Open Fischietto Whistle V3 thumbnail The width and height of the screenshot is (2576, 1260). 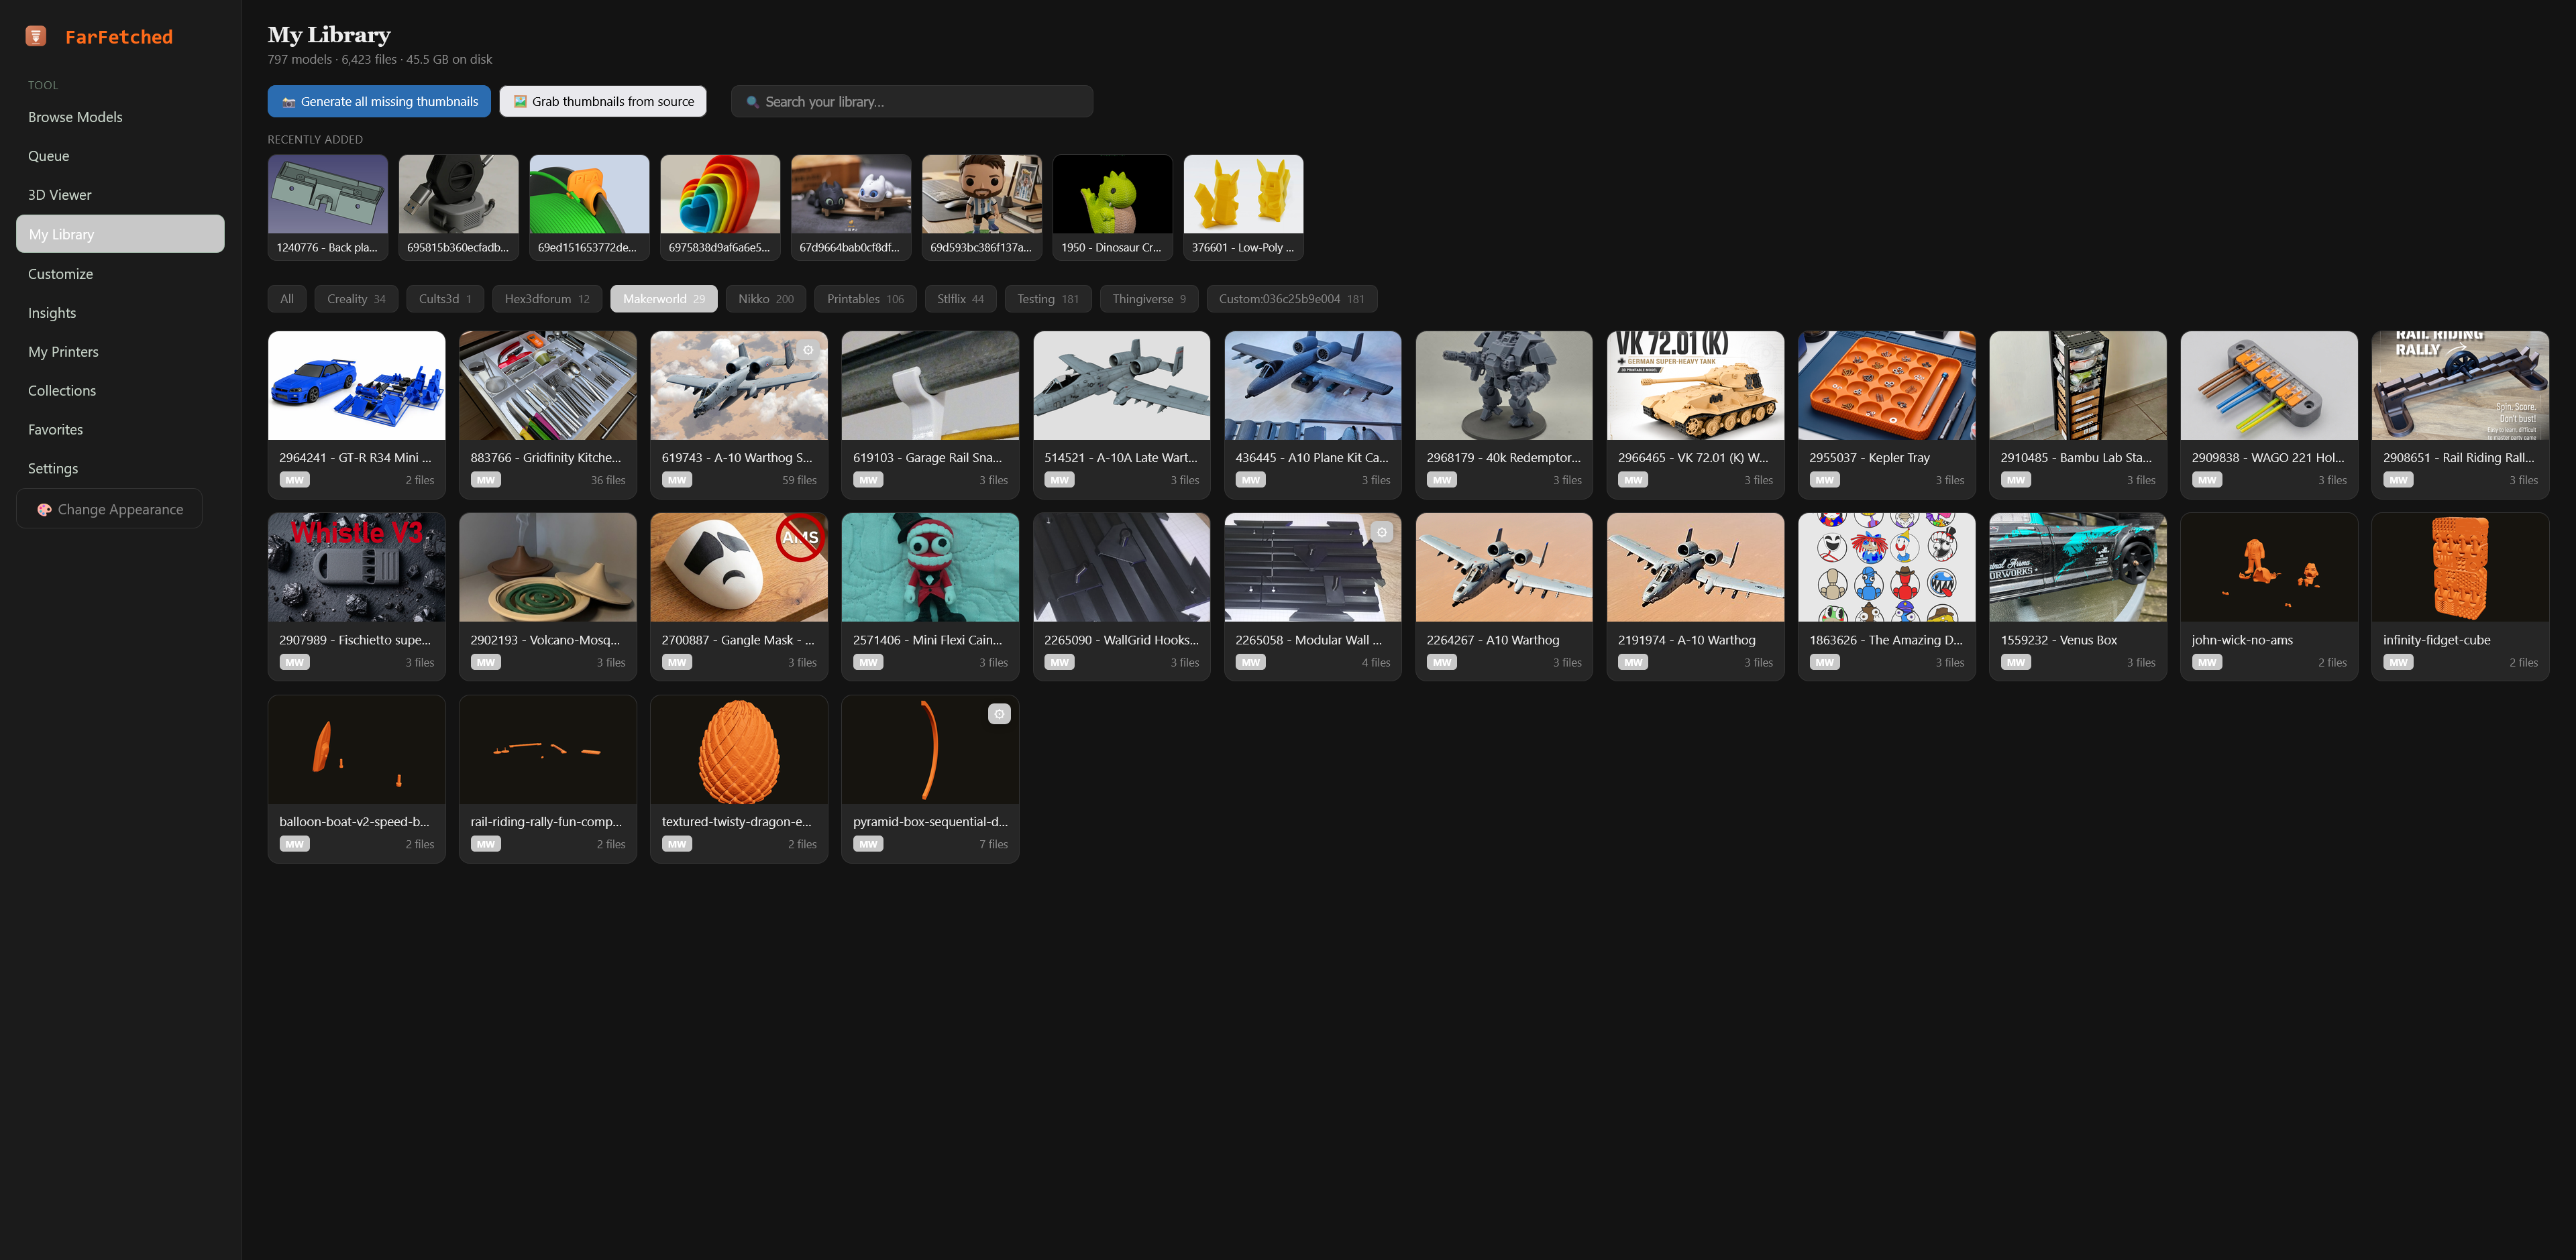tap(356, 568)
